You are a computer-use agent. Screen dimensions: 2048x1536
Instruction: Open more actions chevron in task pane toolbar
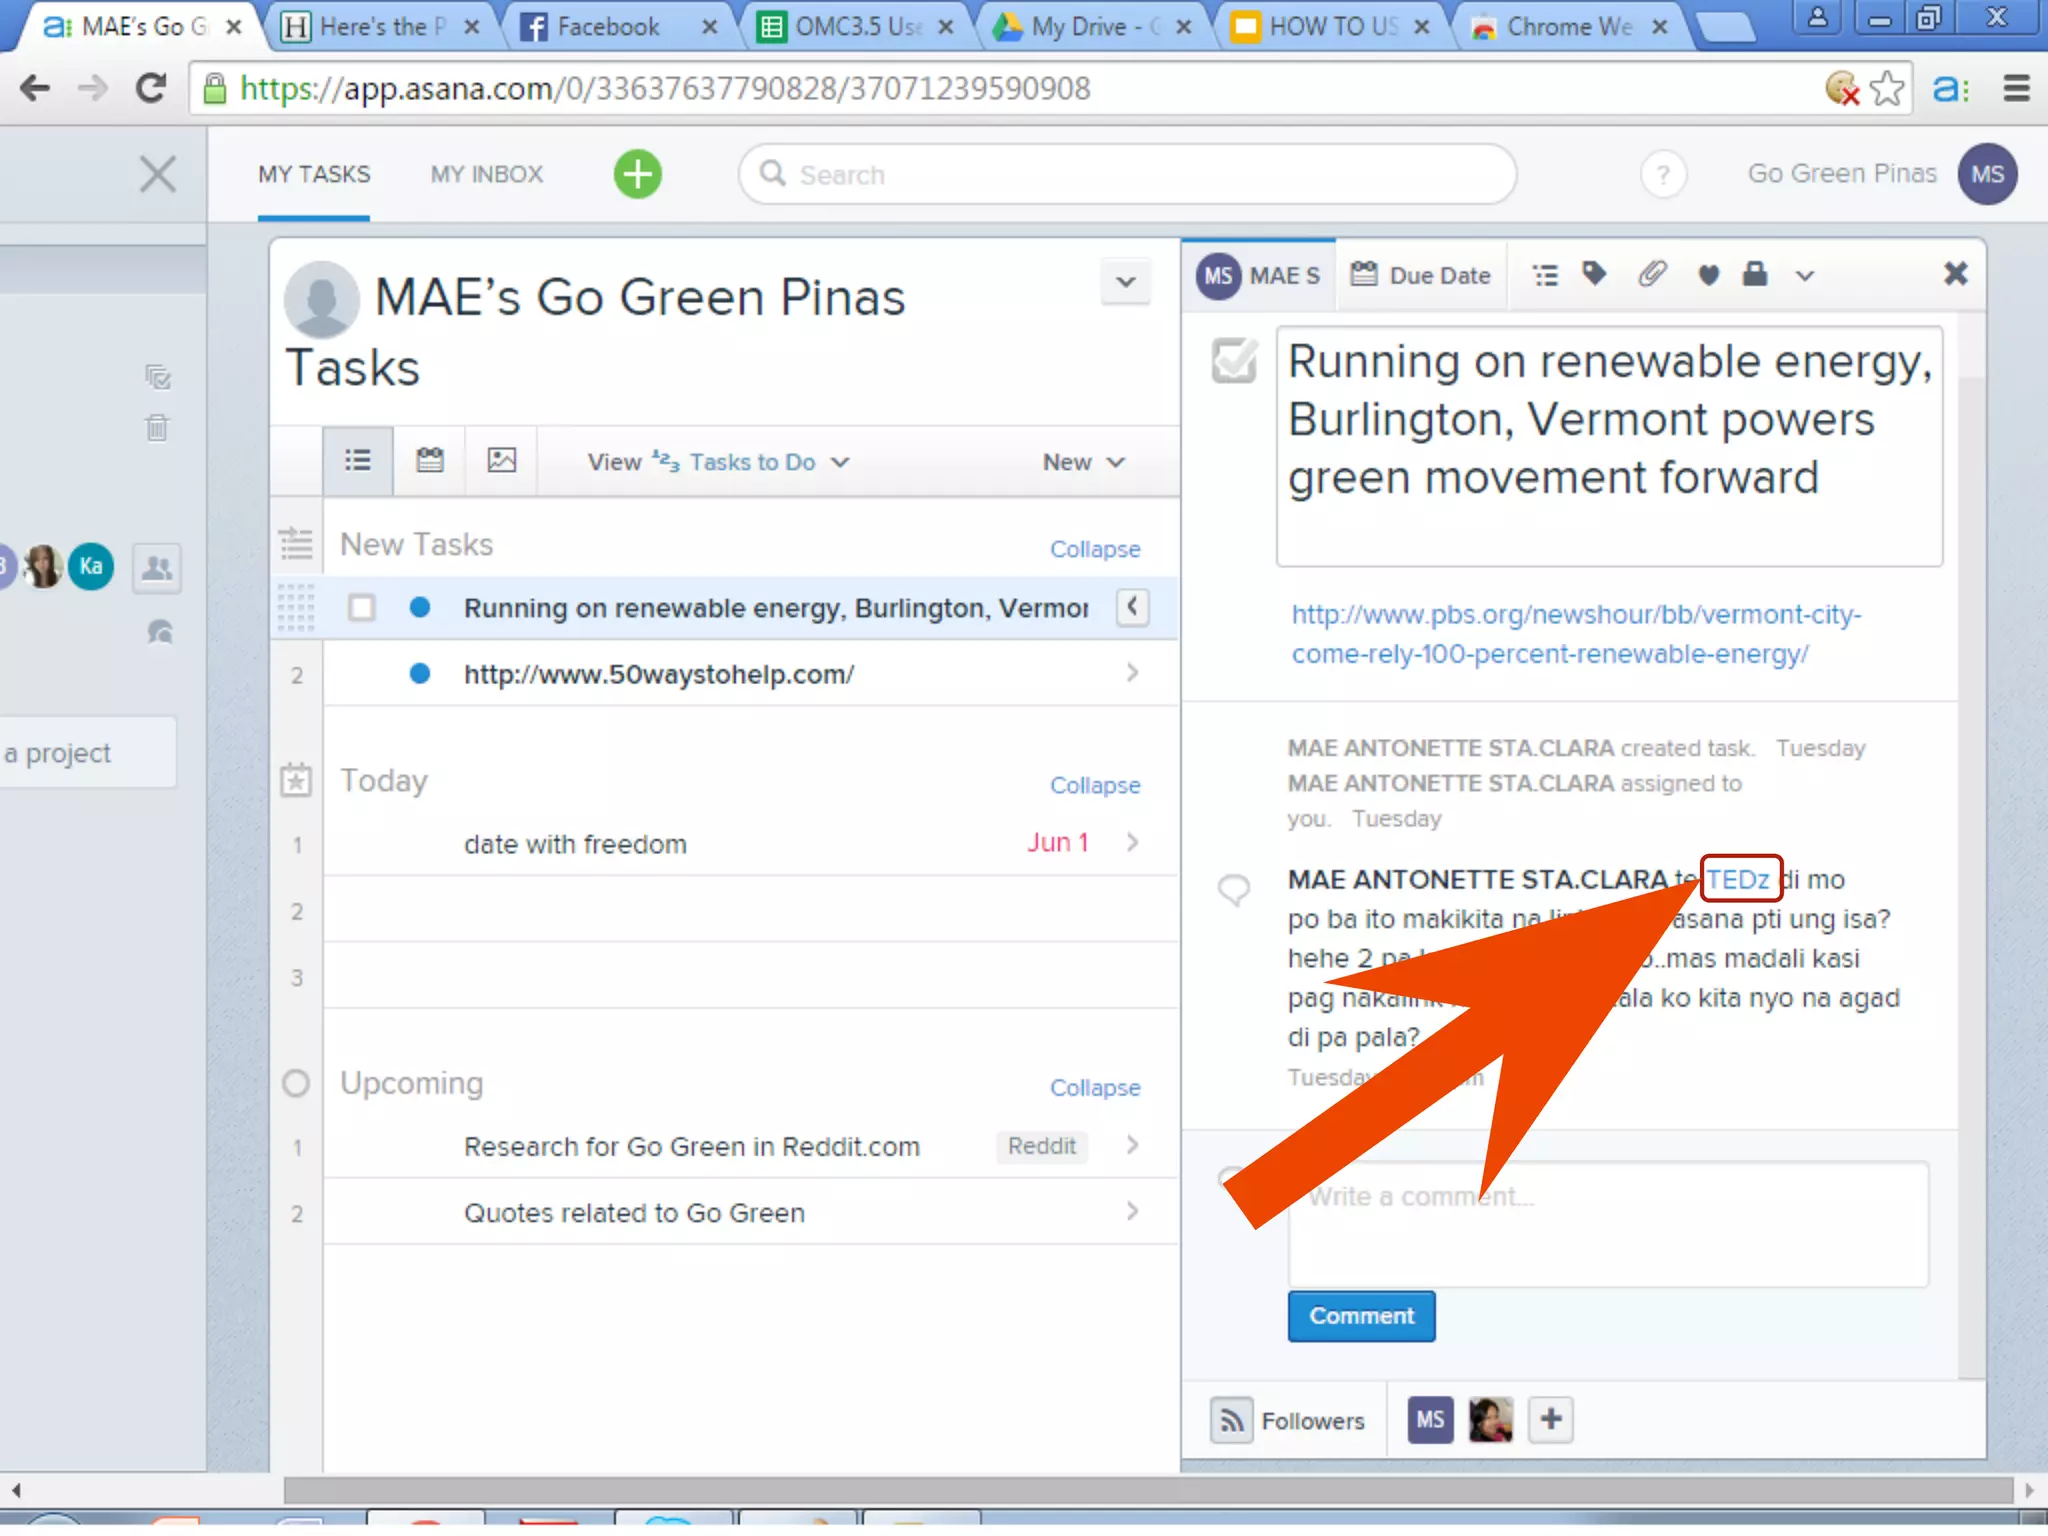tap(1804, 276)
